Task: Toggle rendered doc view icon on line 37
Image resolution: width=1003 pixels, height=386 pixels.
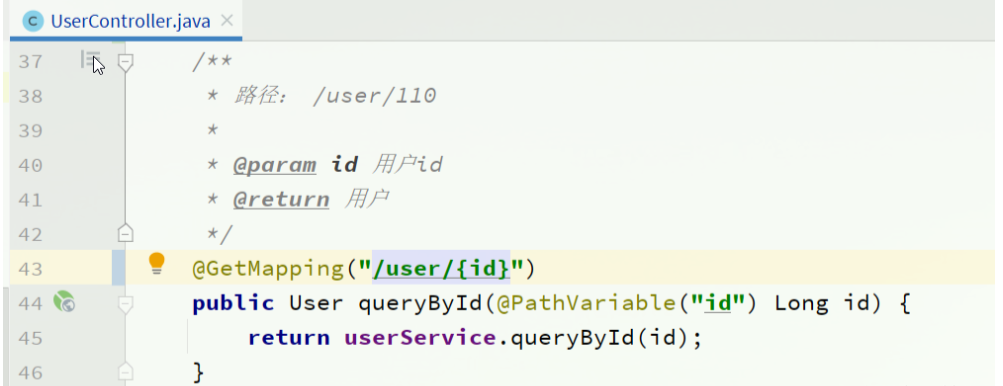Action: click(x=90, y=60)
